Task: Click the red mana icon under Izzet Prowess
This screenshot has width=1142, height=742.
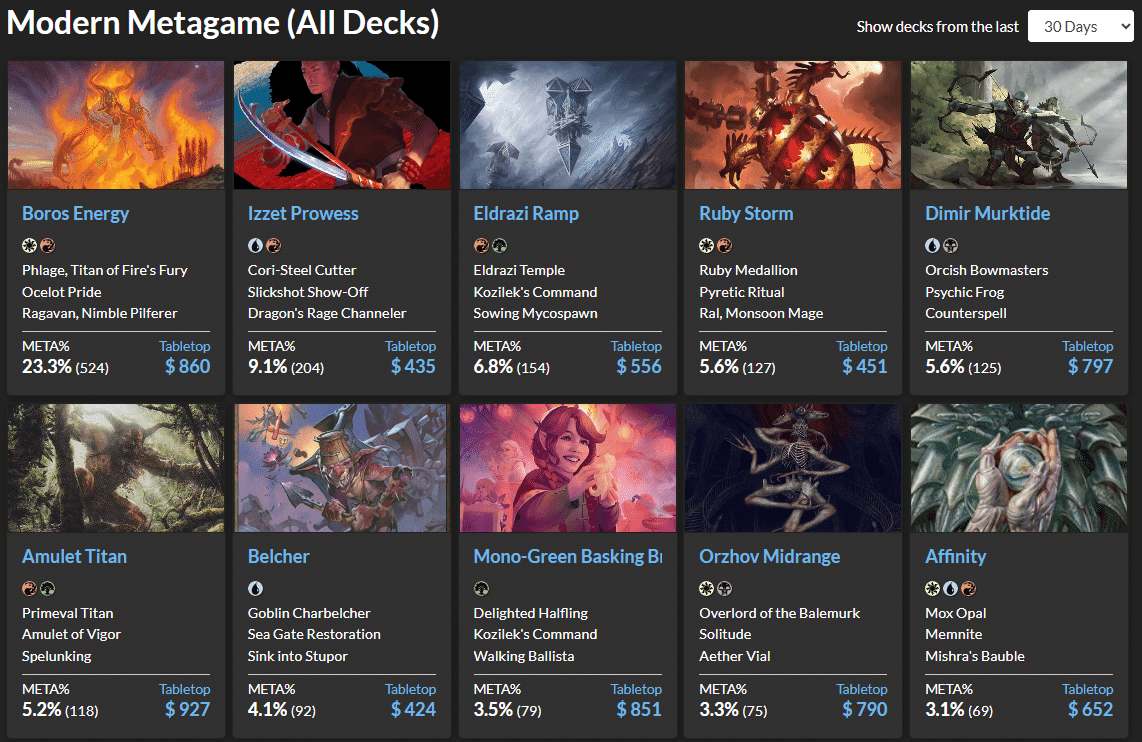Action: pos(273,245)
